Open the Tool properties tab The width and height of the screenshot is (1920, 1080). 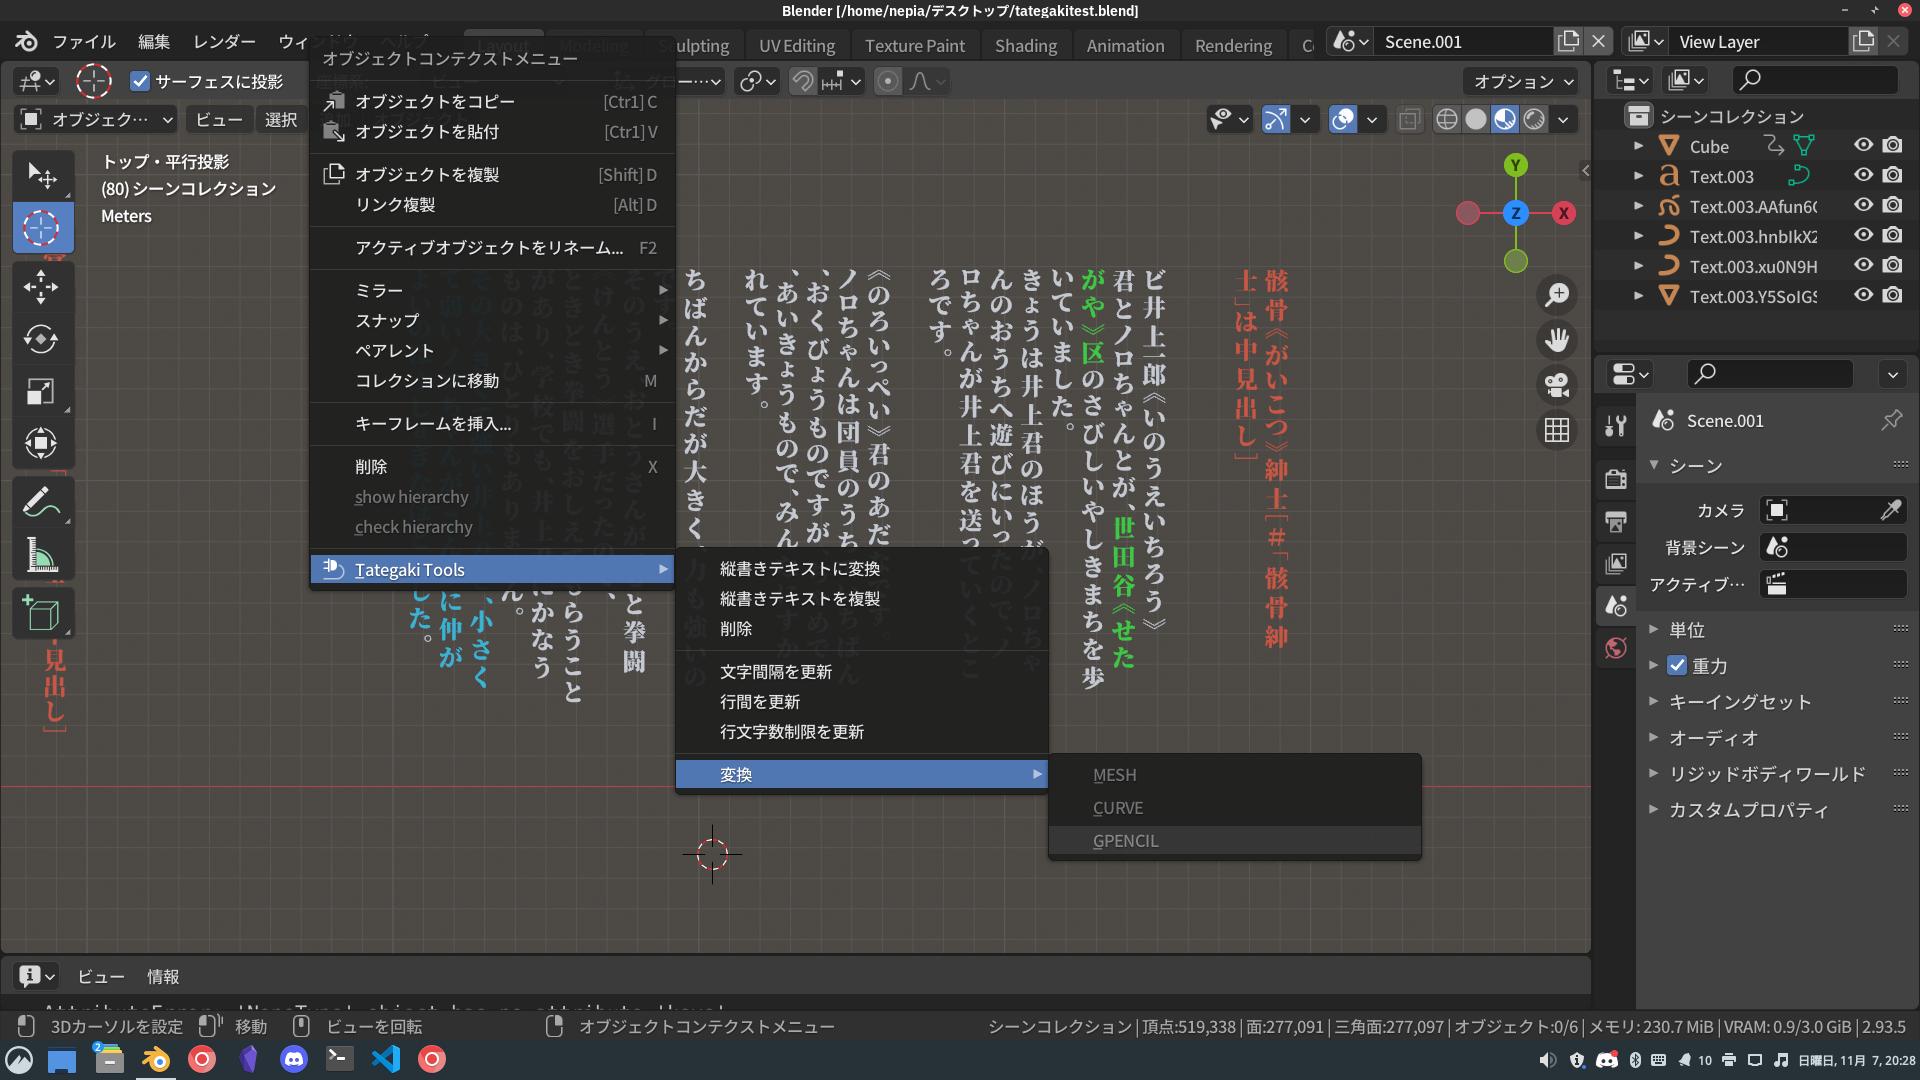pos(1616,426)
